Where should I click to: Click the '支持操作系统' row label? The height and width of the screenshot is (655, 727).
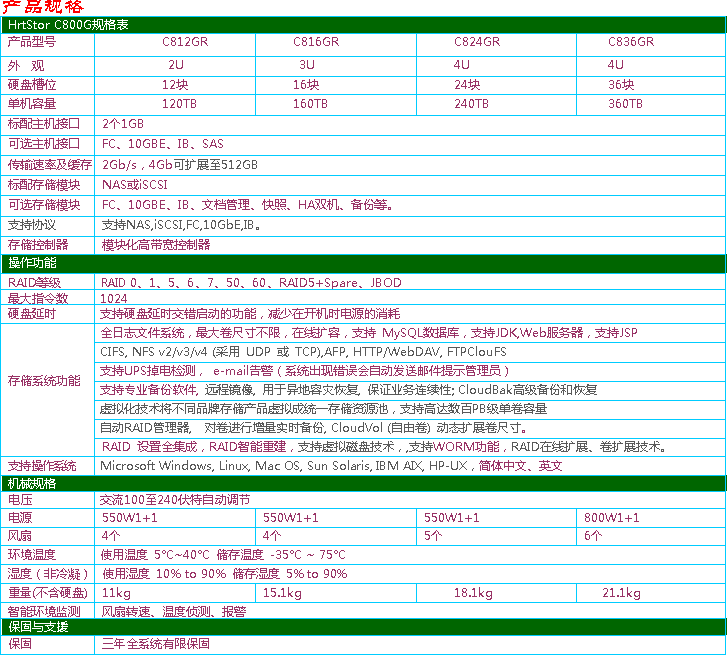click(42, 466)
